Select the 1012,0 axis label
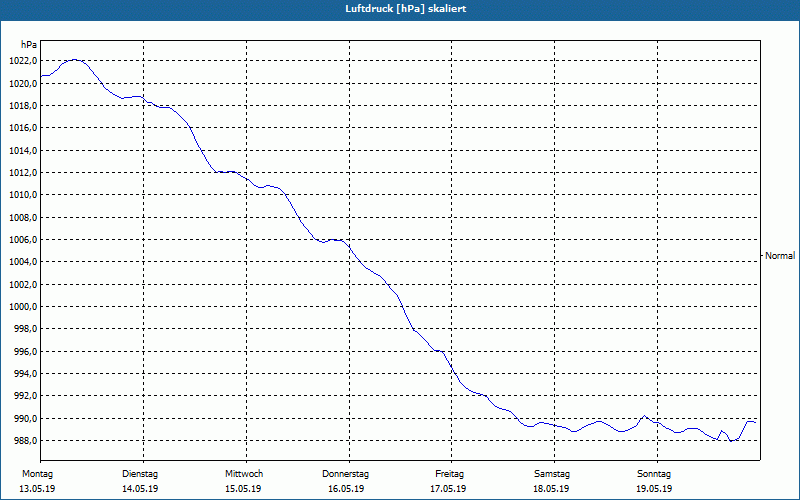 23,173
